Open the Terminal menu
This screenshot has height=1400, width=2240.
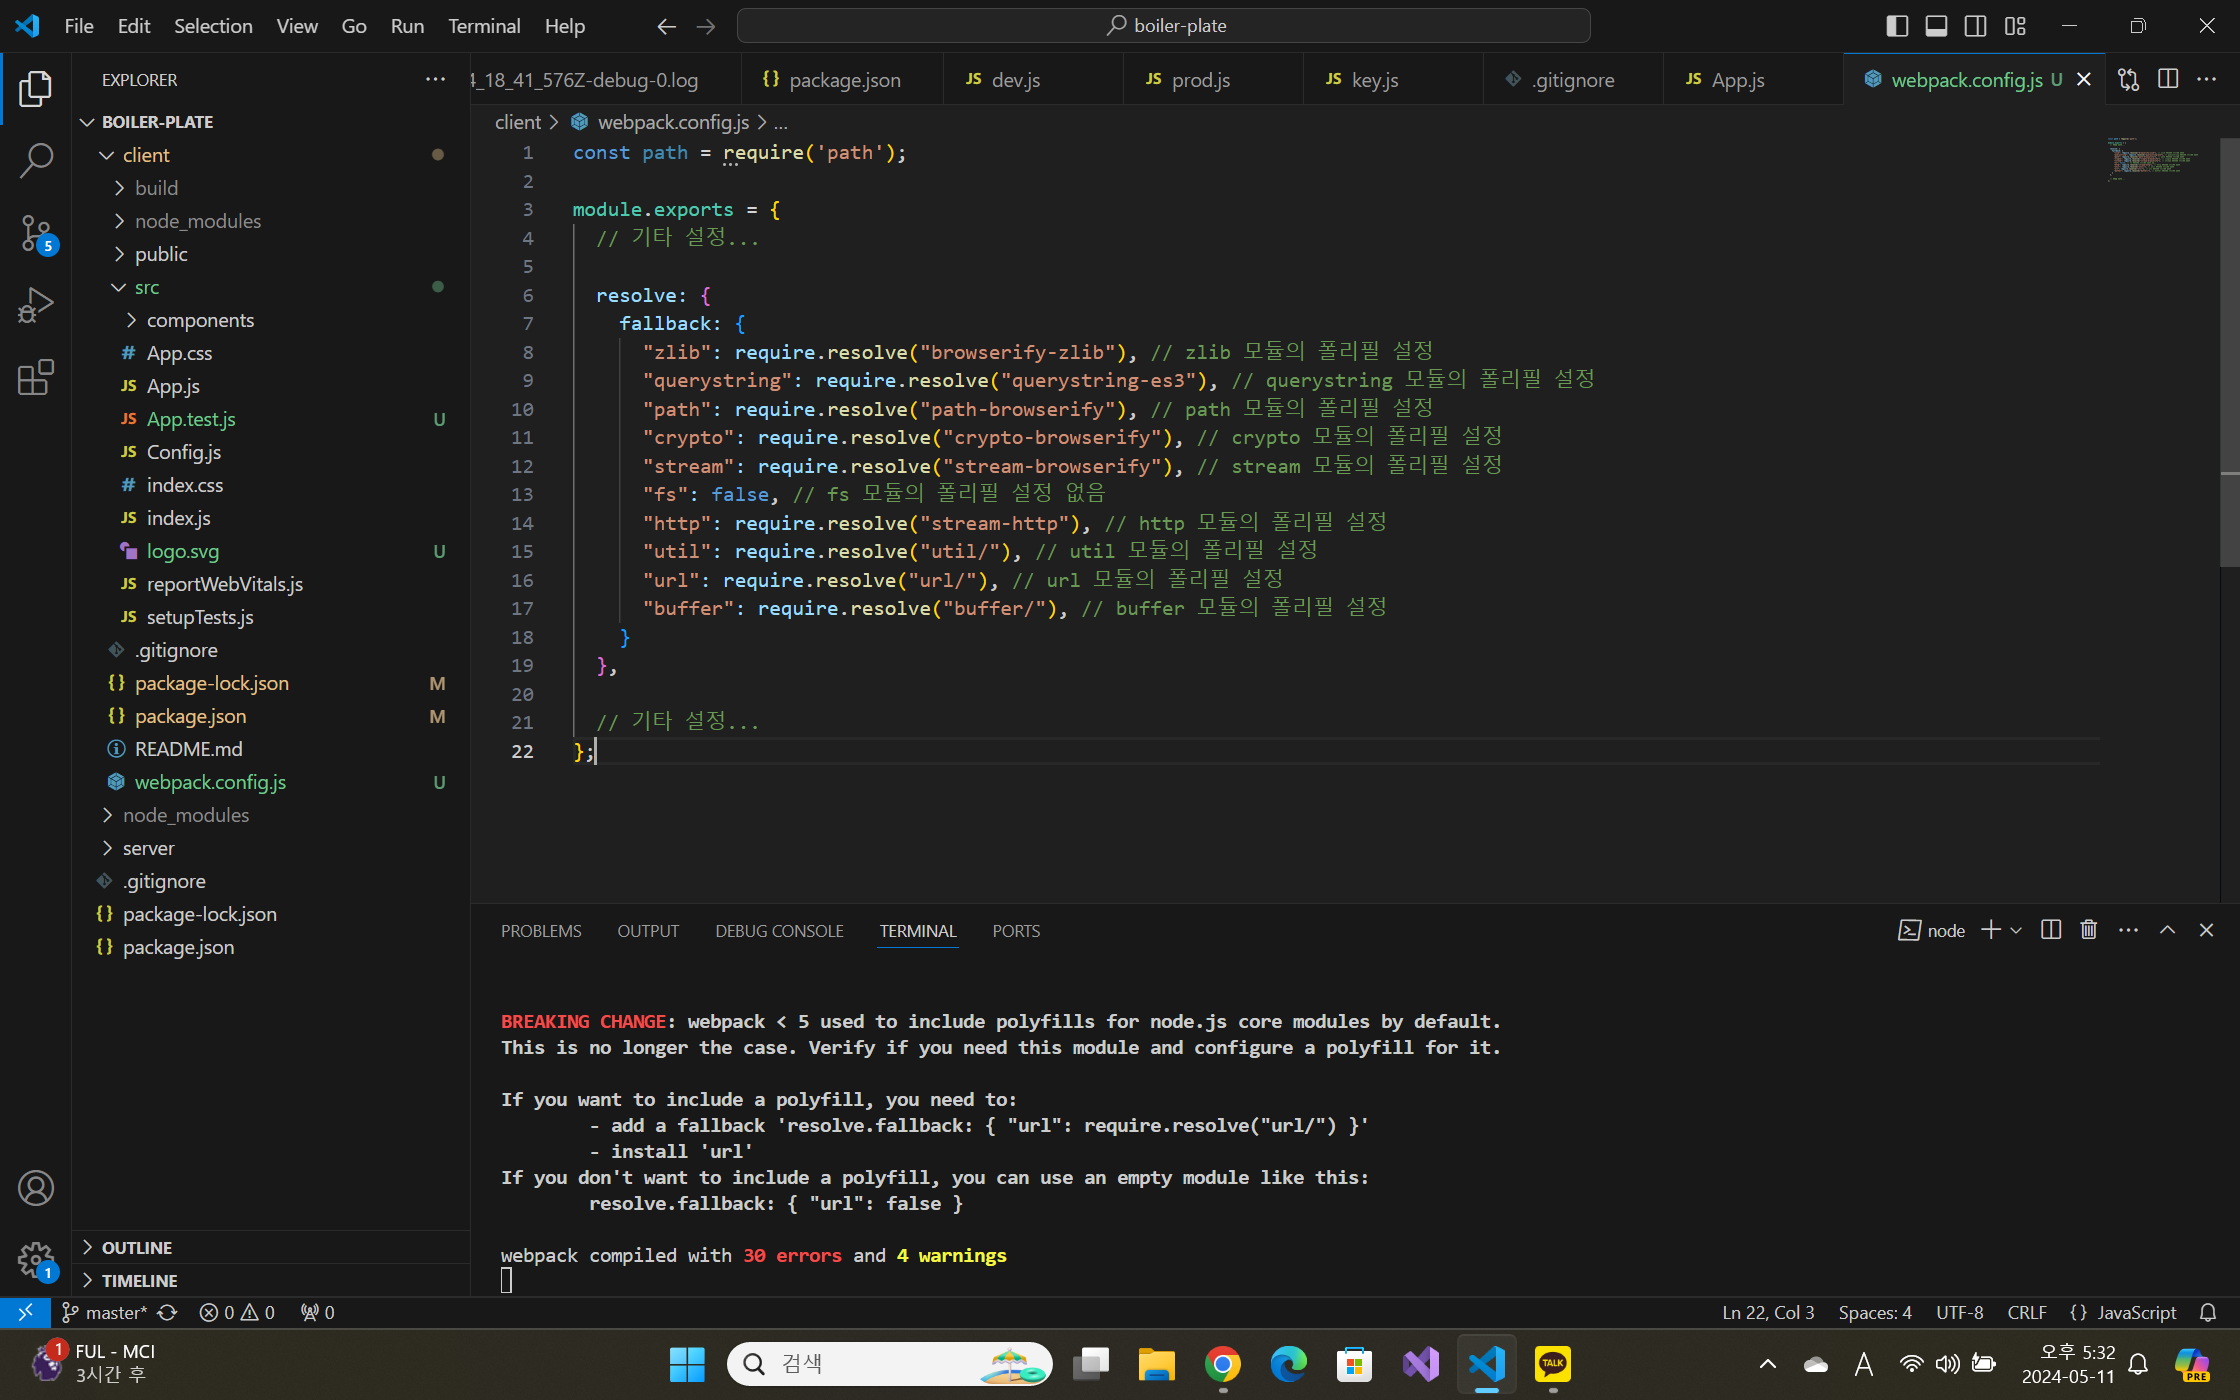point(484,26)
